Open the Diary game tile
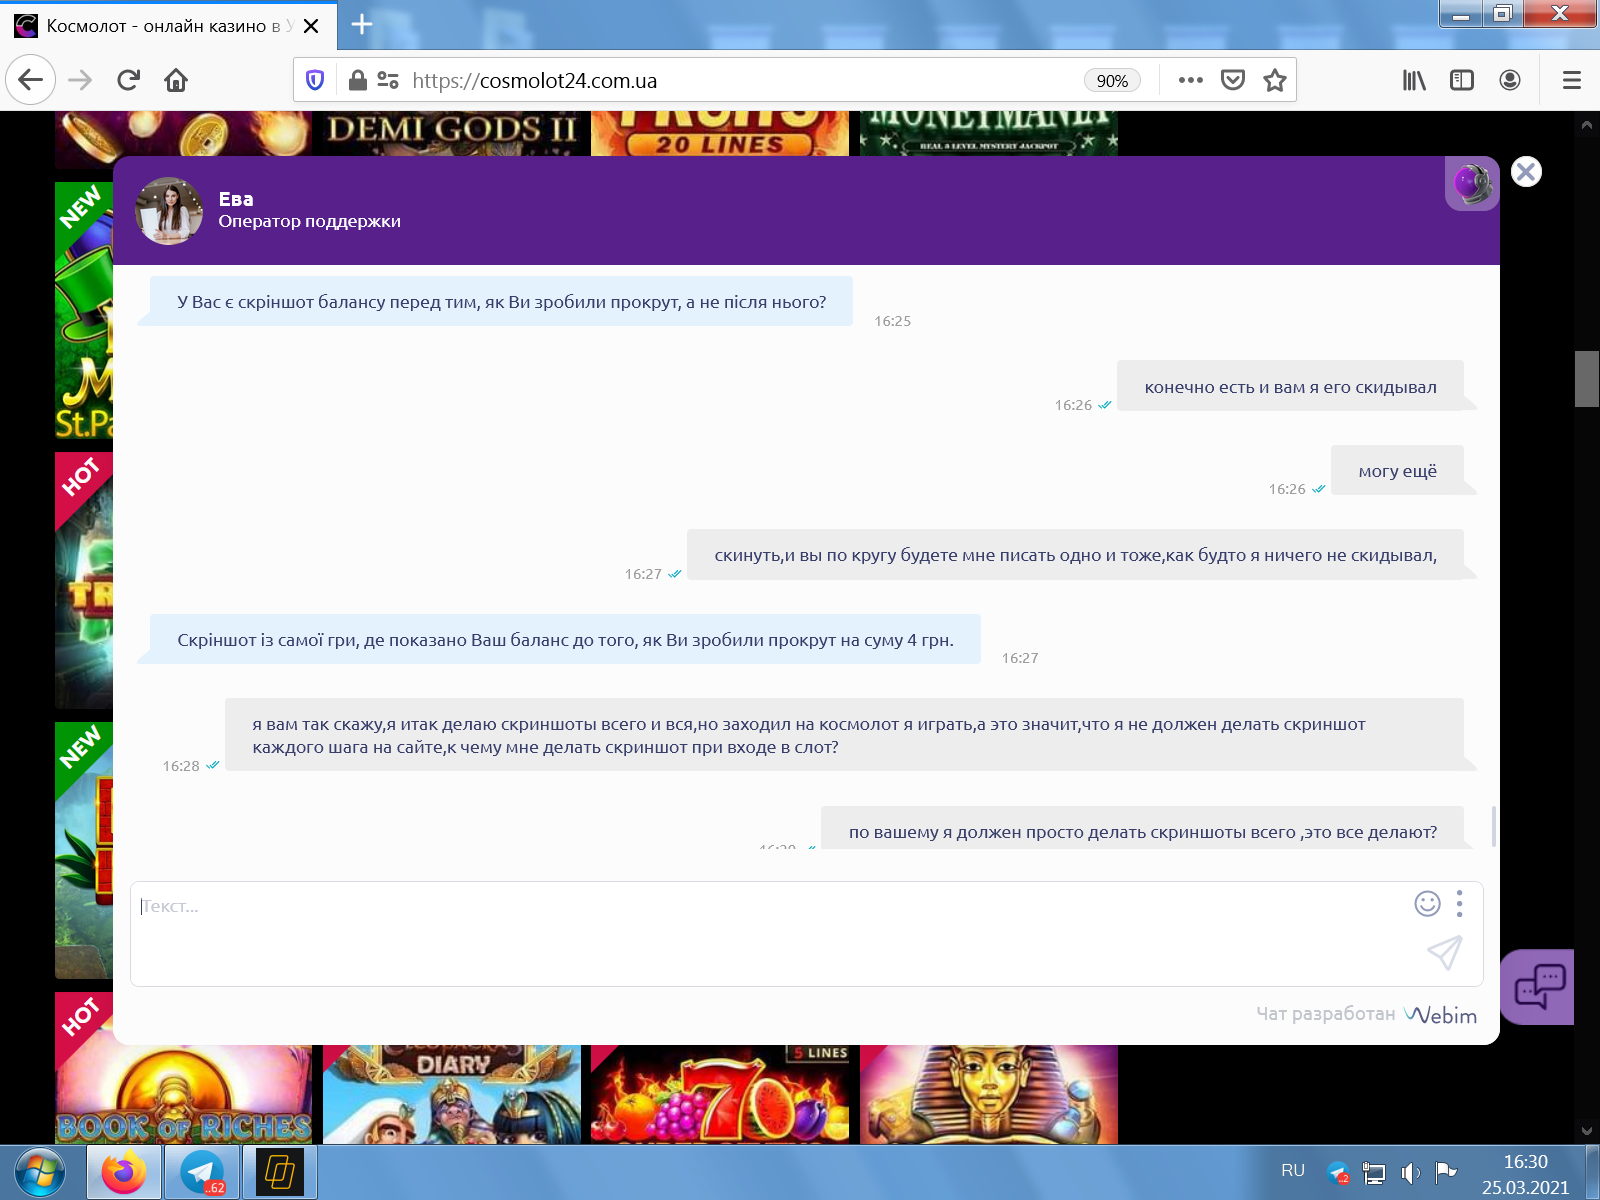The image size is (1600, 1200). (452, 1094)
